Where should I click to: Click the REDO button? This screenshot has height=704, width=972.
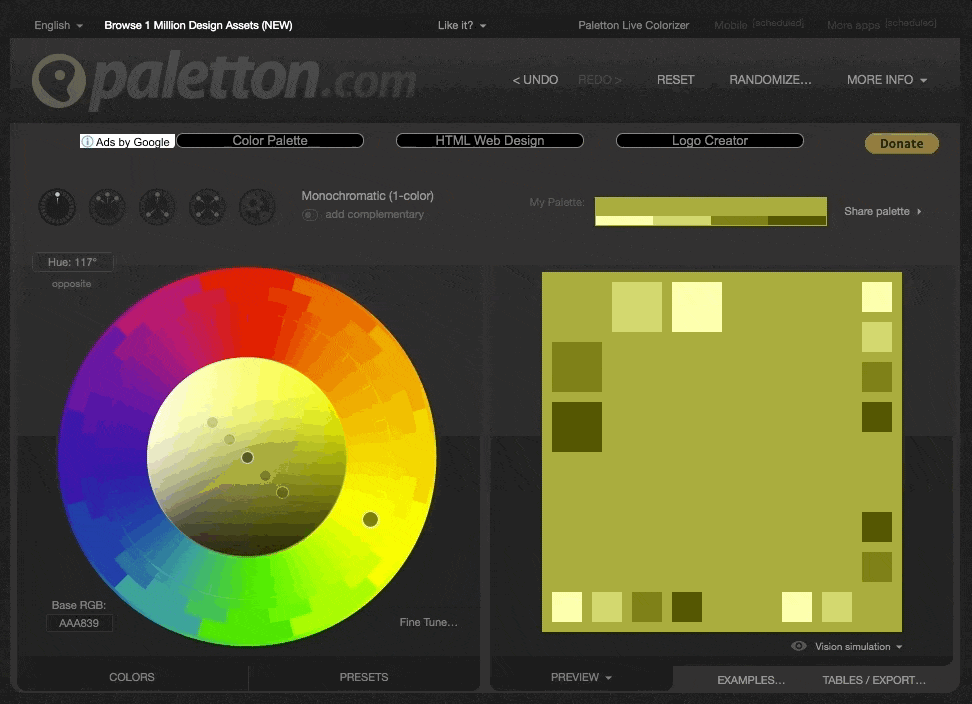point(599,80)
